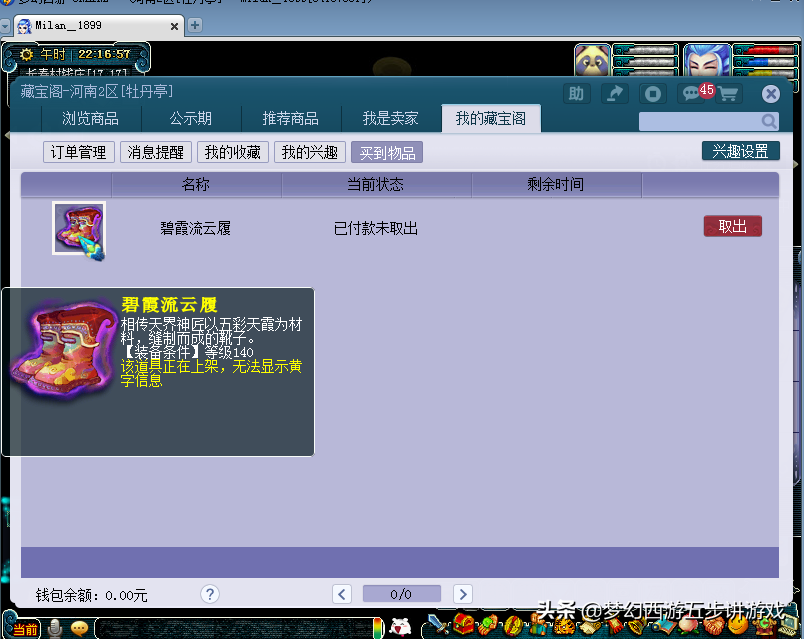This screenshot has width=804, height=639.
Task: Expand the tab list dropdown arrow
Action: point(5,26)
